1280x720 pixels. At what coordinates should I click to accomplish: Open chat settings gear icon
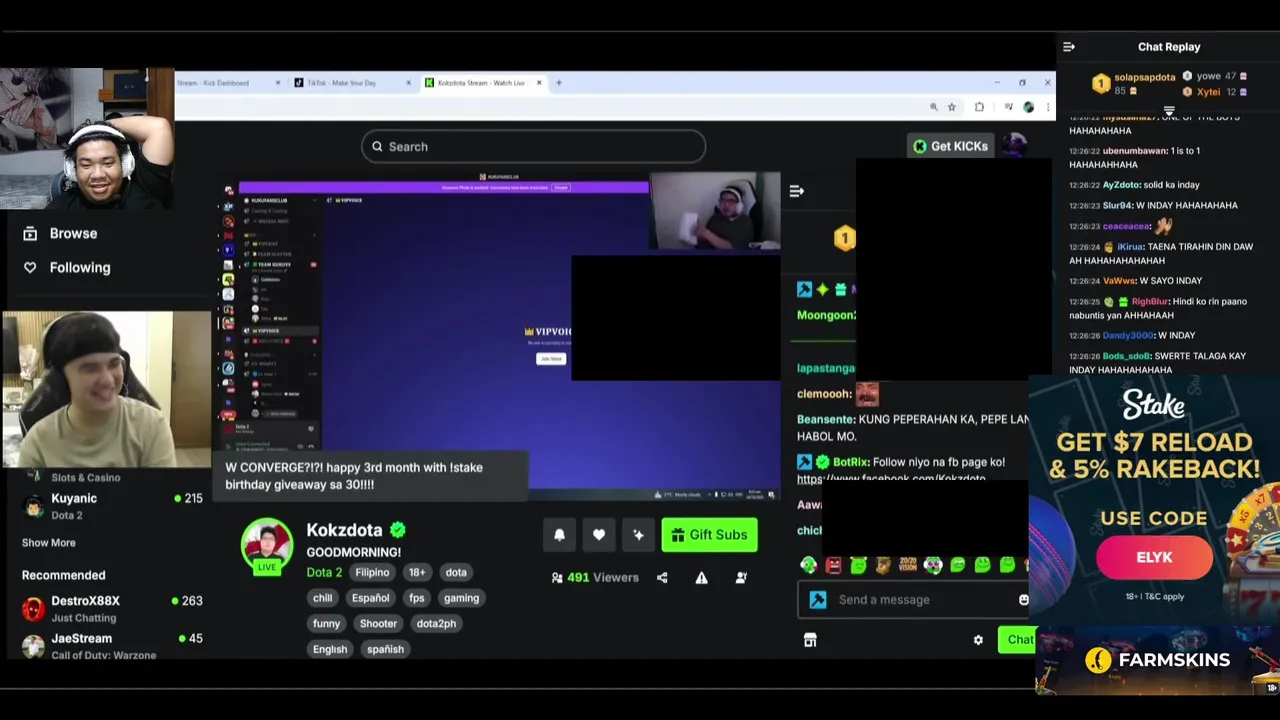978,640
